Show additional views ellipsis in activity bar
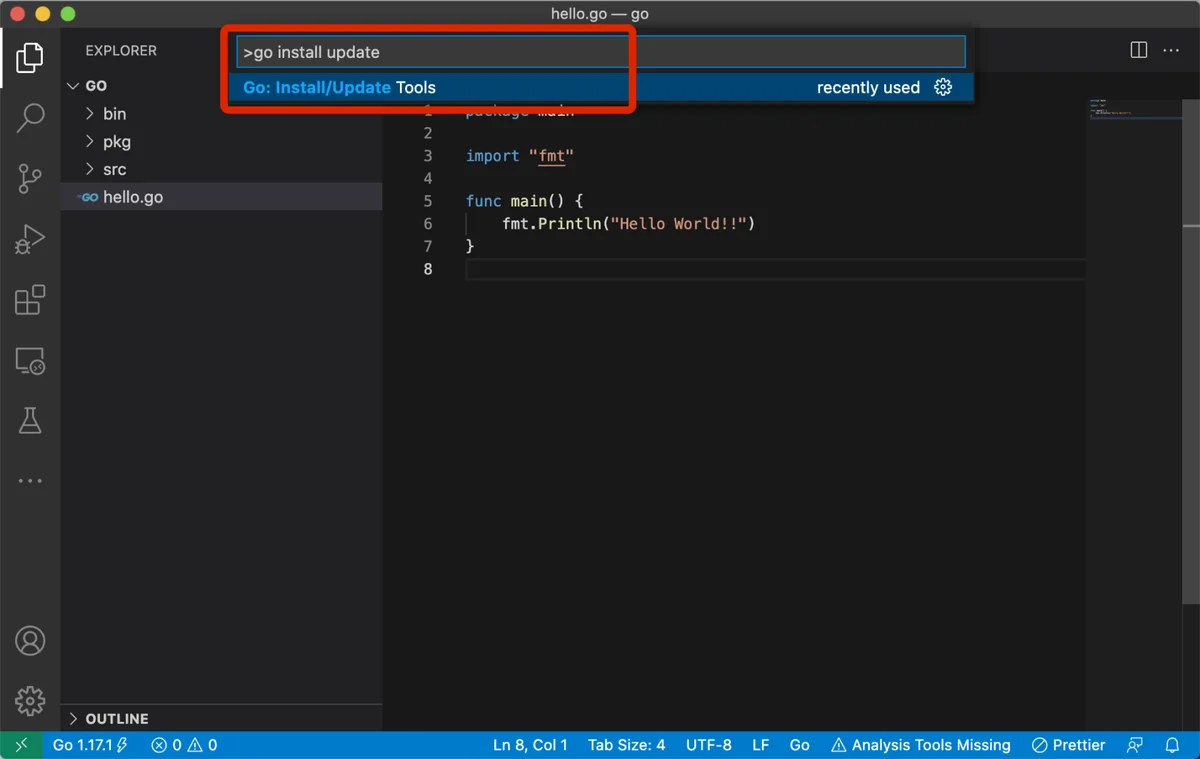The width and height of the screenshot is (1200, 759). point(30,481)
